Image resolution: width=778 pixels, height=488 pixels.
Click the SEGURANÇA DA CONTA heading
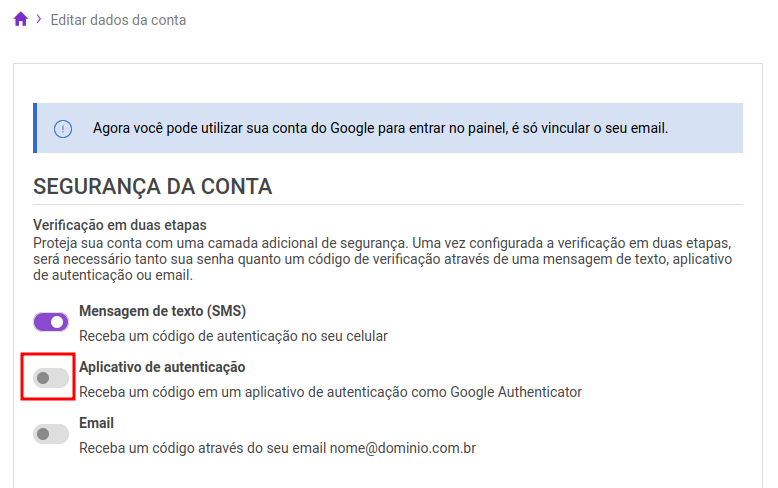[152, 186]
